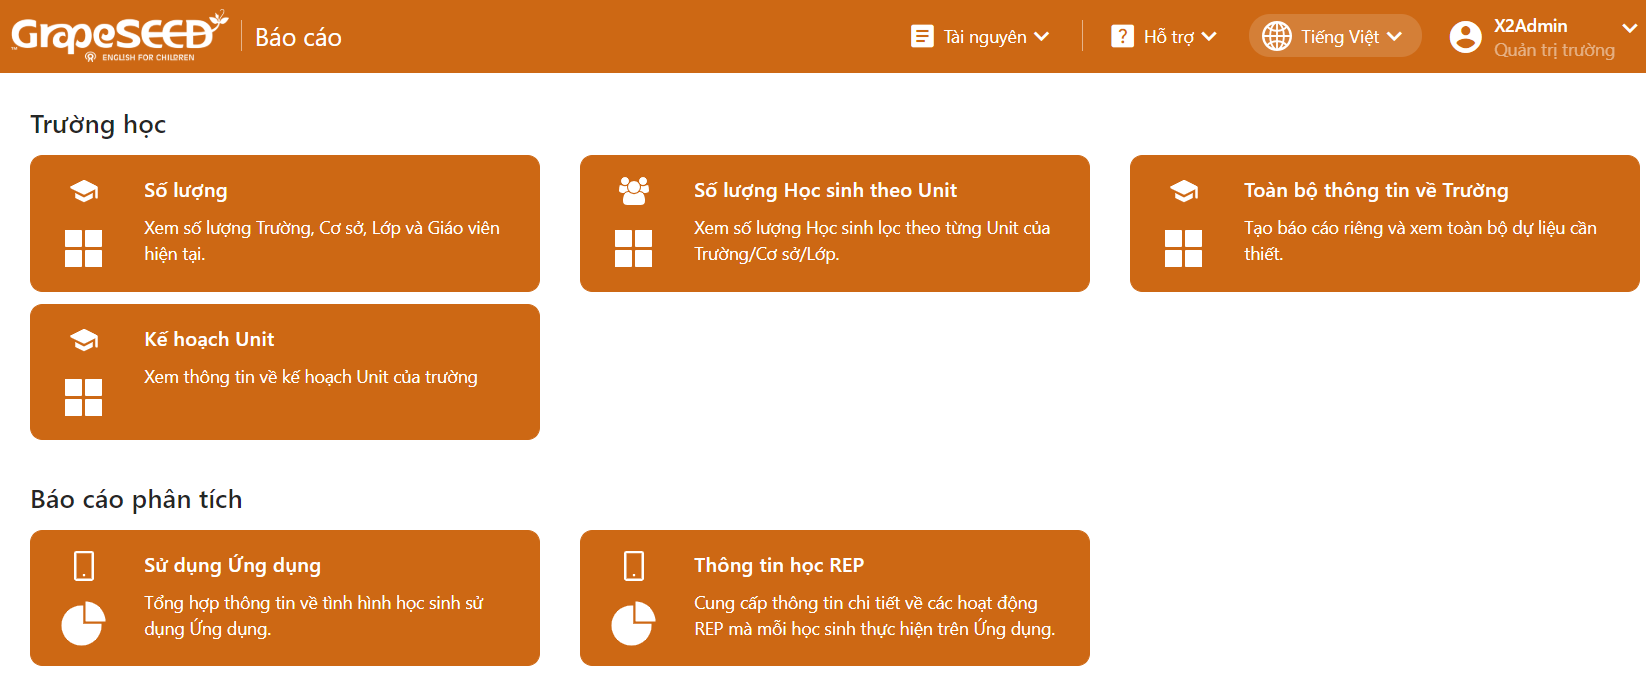Click grid icon in Kế hoạch Unit card
Viewport: 1646px width, 676px height.
[x=83, y=397]
